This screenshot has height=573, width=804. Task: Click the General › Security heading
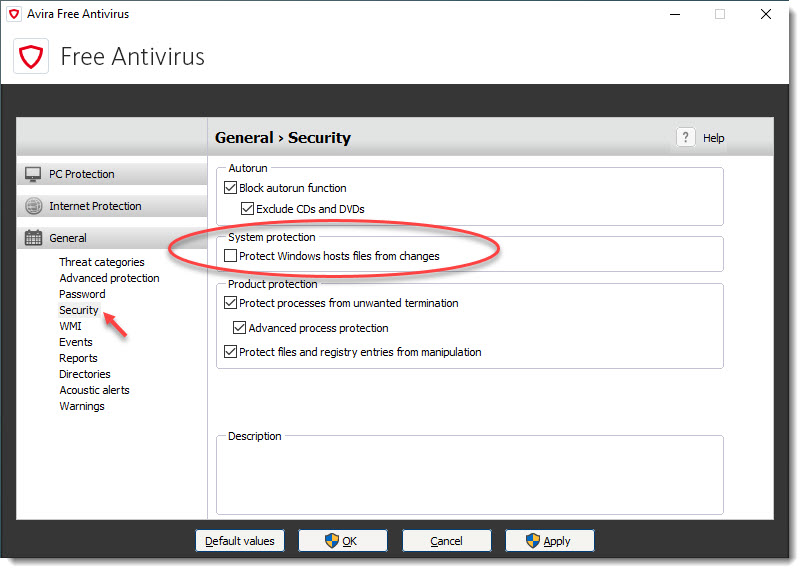click(283, 137)
